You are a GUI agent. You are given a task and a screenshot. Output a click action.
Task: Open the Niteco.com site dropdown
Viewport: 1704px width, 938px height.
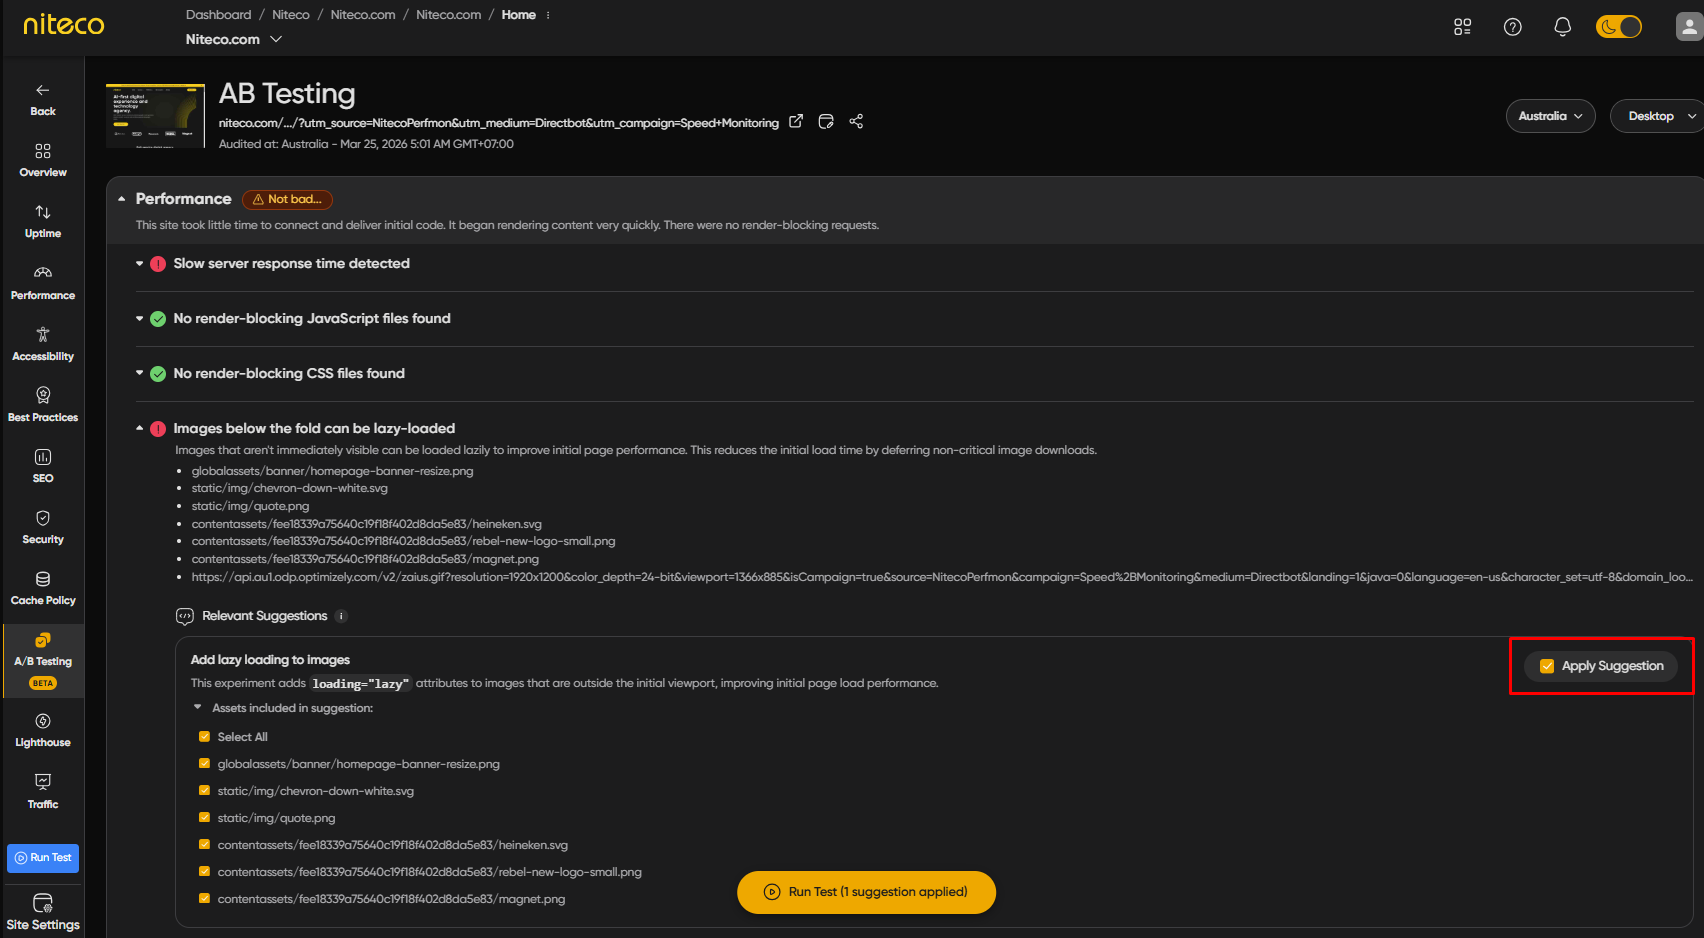point(234,39)
